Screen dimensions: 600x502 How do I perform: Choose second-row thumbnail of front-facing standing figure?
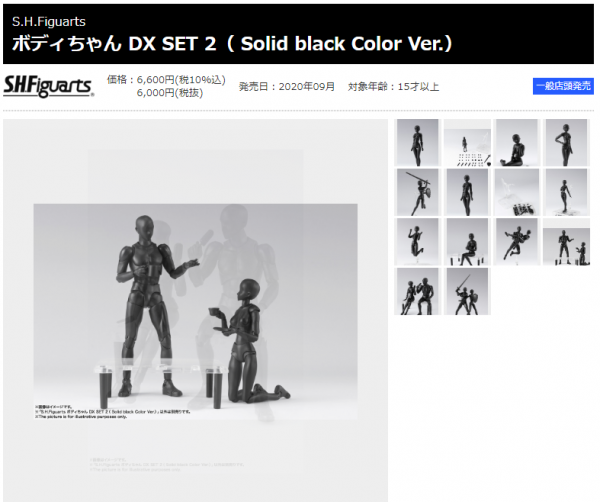(x=467, y=192)
